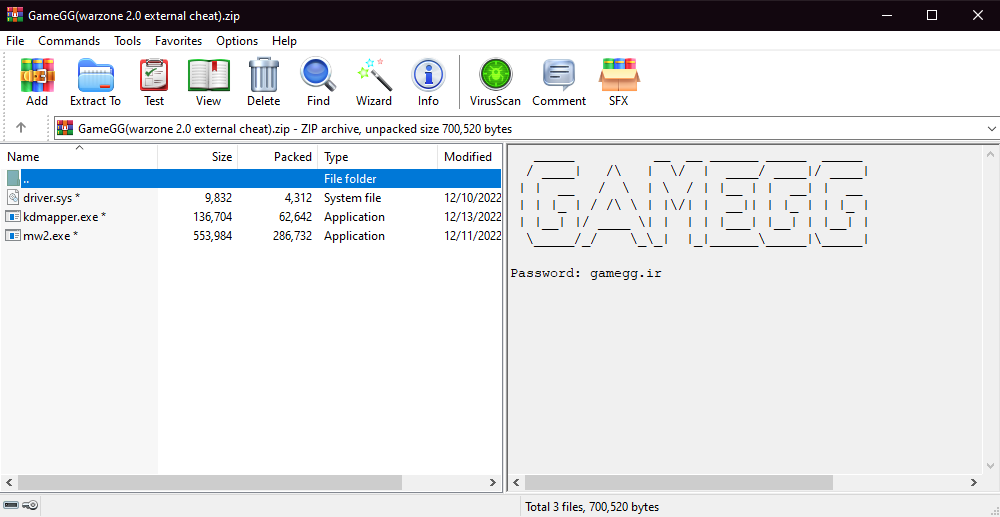Launch the Wizard tool
Screen dimensions: 1000x517
click(374, 82)
